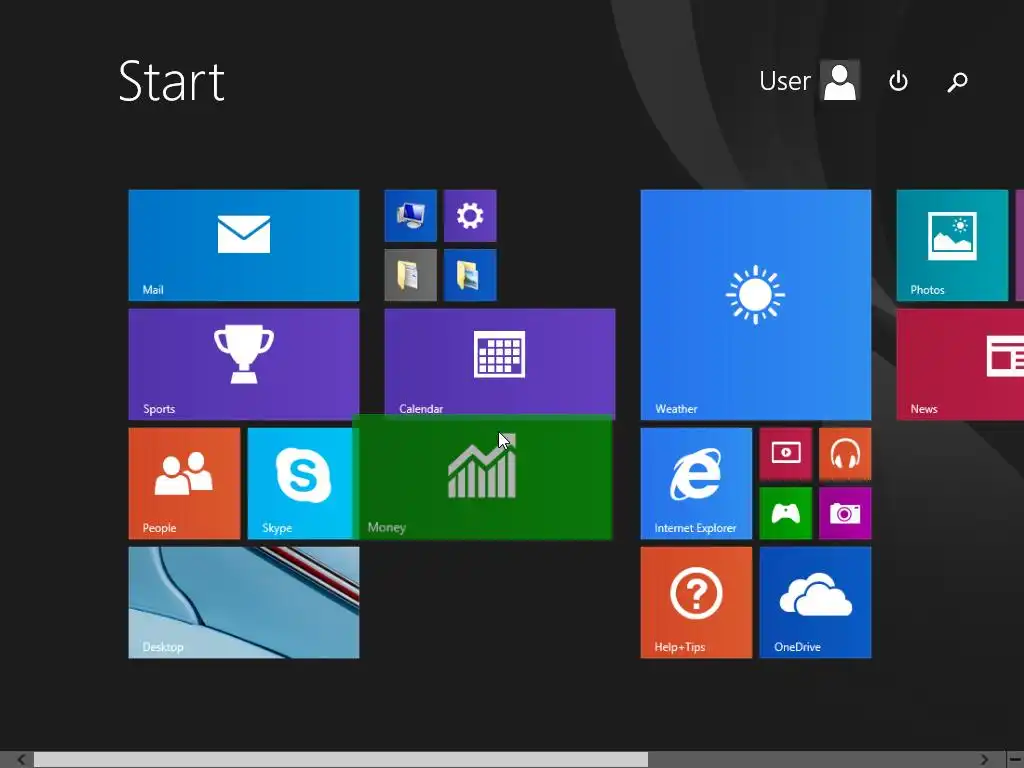Open the Help+Tips tile
Viewport: 1024px width, 768px height.
696,603
